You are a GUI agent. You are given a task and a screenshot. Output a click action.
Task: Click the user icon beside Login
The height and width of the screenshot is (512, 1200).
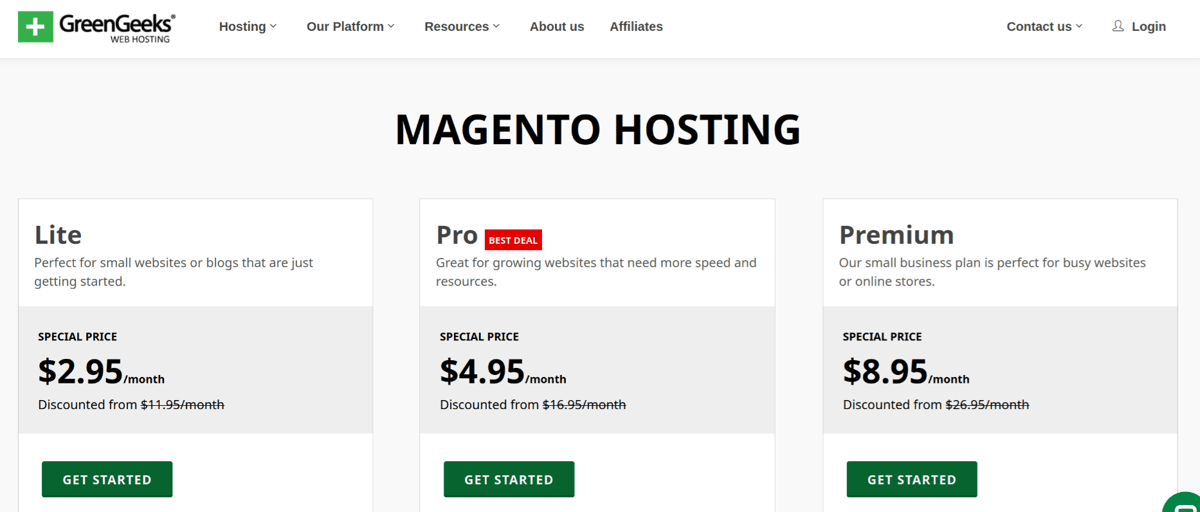pos(1118,26)
